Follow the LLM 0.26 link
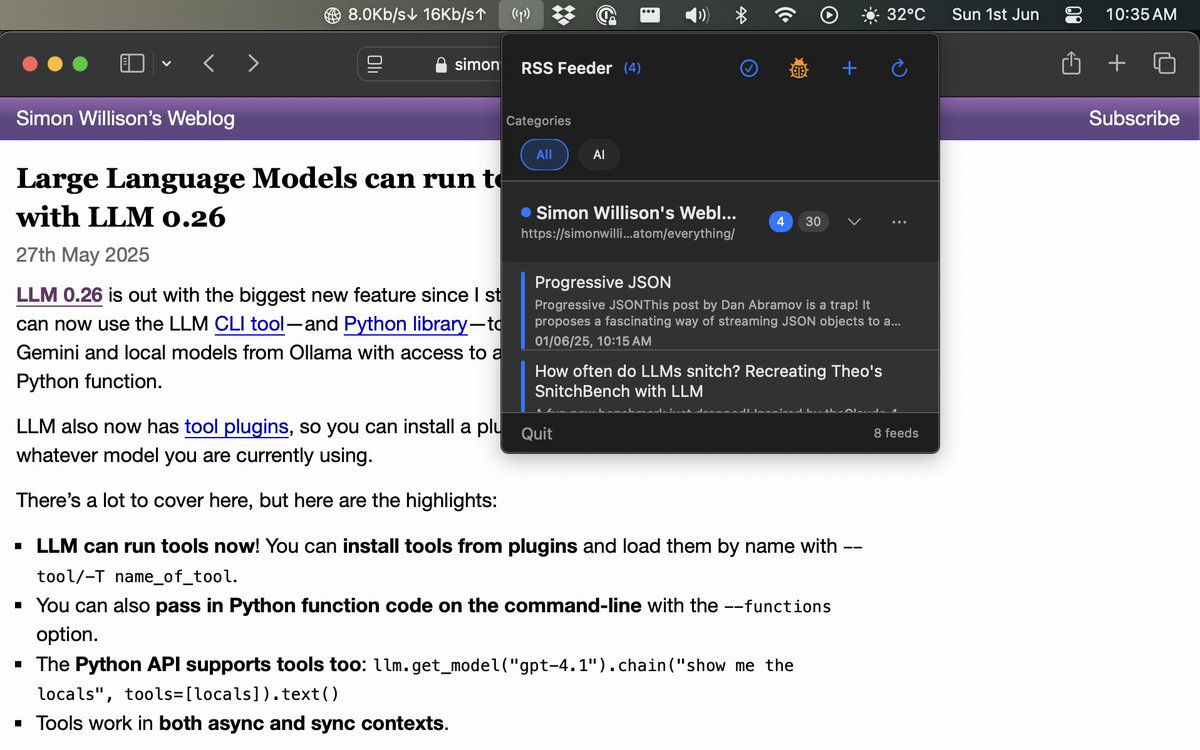 click(x=59, y=295)
